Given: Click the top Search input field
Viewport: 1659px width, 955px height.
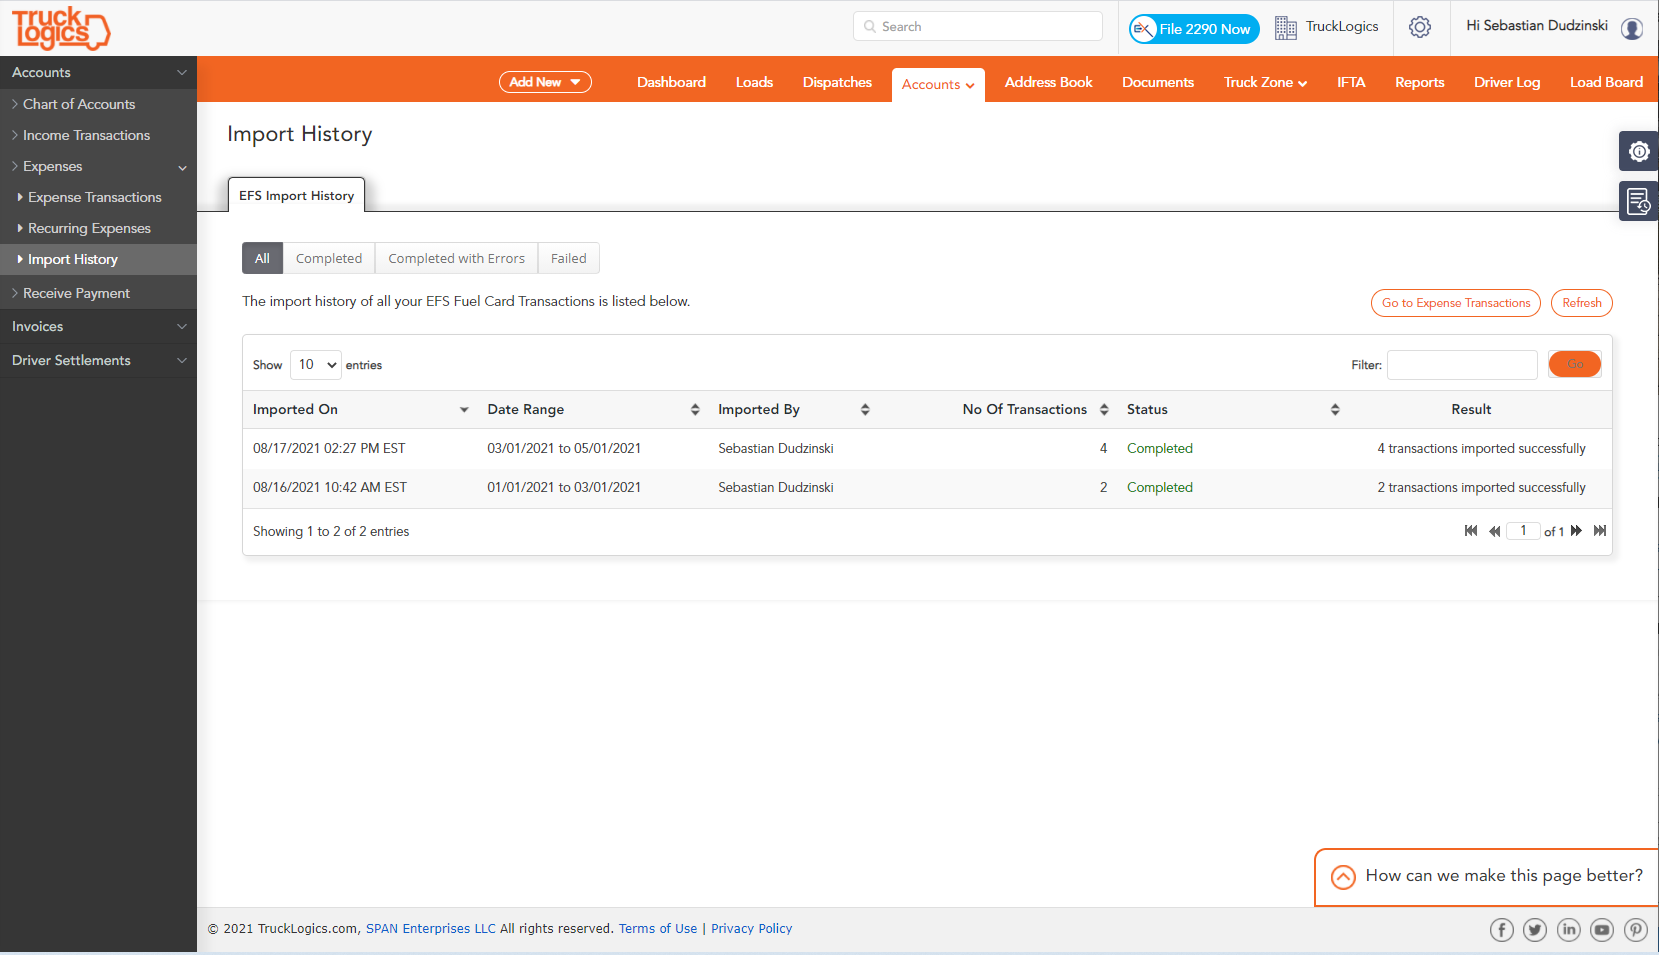Looking at the screenshot, I should click(x=978, y=26).
